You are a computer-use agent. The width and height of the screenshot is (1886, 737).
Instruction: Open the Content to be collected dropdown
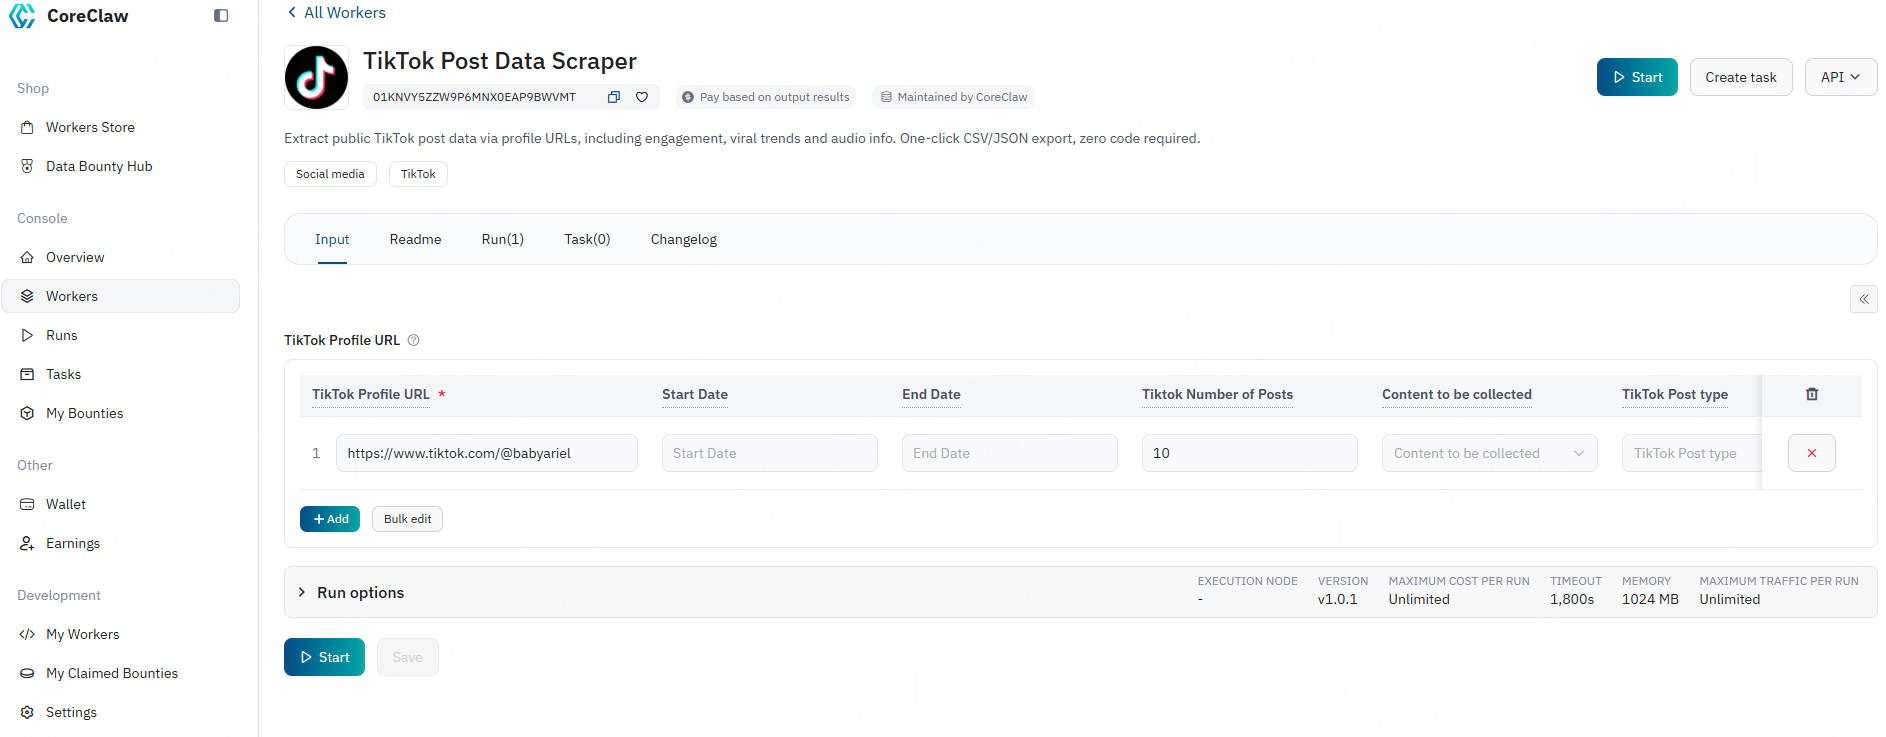(x=1488, y=453)
